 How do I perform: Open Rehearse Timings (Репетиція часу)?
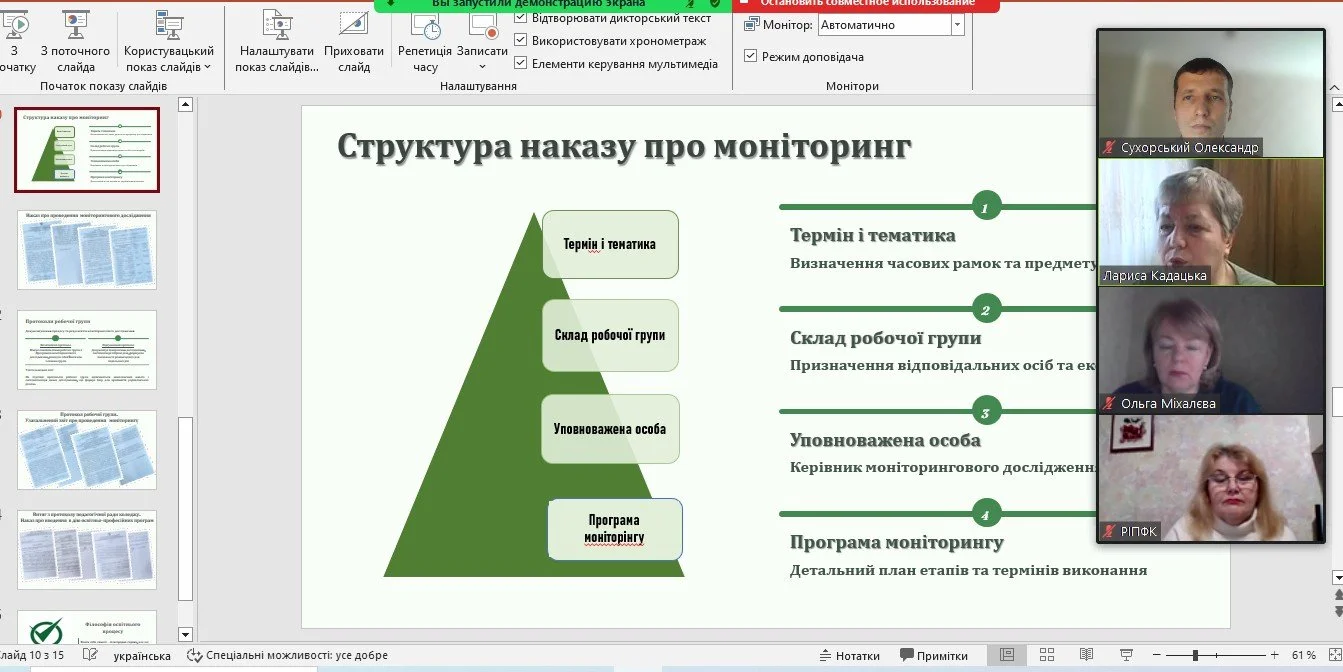tap(425, 40)
